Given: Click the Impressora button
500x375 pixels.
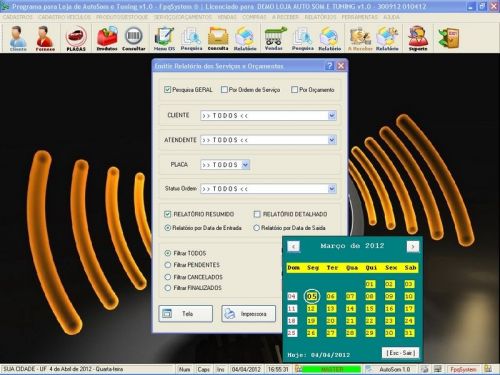Looking at the screenshot, I should (x=249, y=314).
